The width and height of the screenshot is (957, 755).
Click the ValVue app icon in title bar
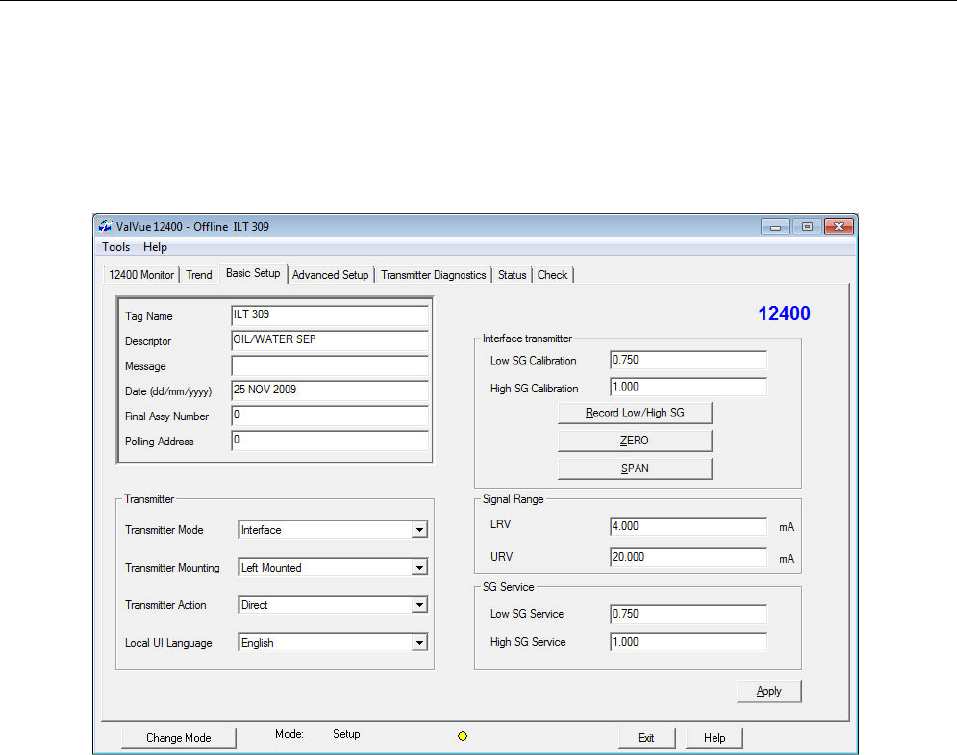(x=105, y=226)
